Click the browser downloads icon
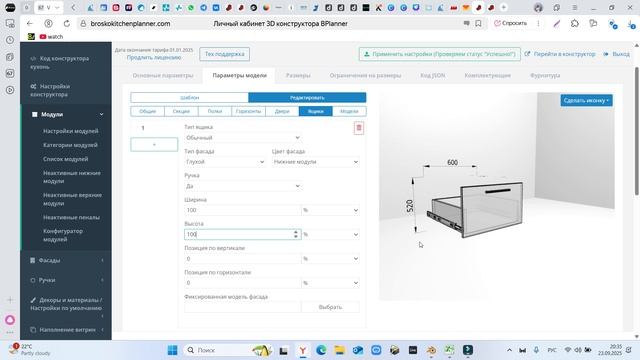 point(631,24)
